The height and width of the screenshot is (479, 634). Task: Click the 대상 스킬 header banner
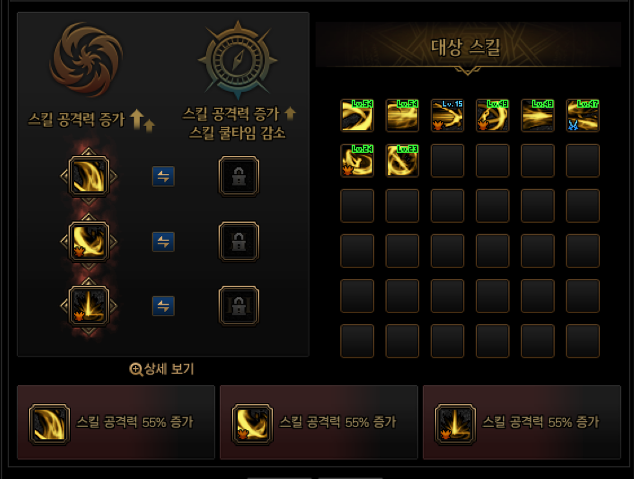tap(468, 45)
